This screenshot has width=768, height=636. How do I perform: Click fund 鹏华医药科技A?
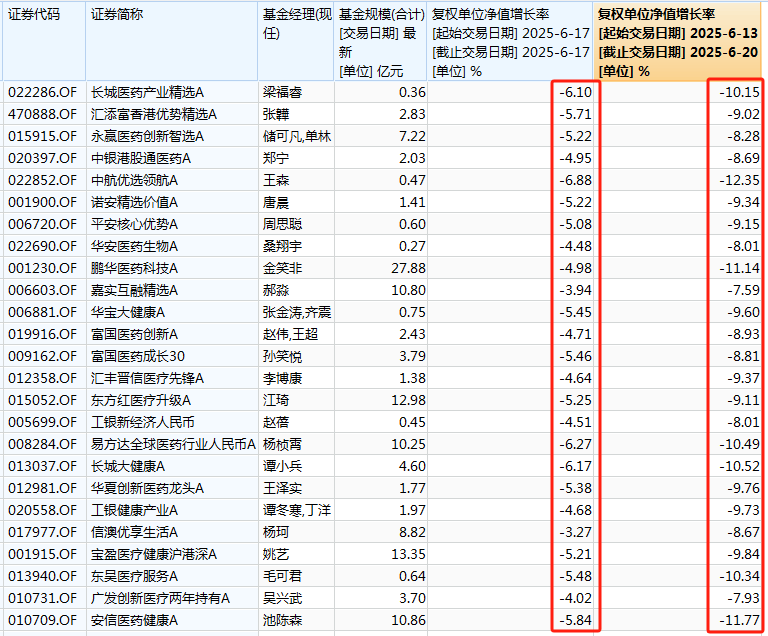point(134,269)
